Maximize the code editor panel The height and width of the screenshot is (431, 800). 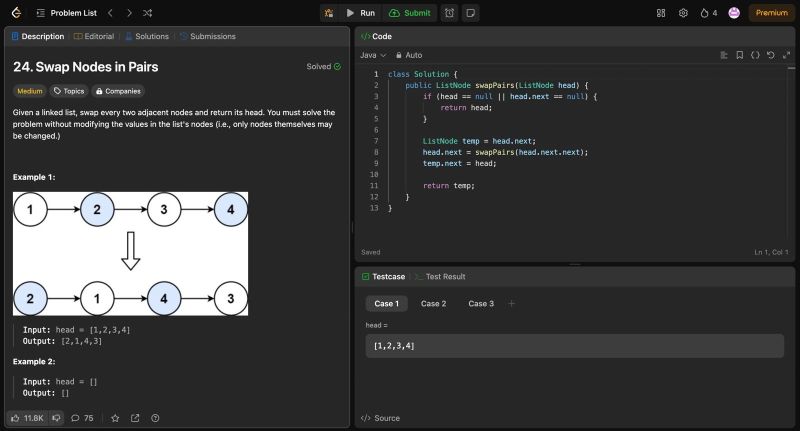785,55
